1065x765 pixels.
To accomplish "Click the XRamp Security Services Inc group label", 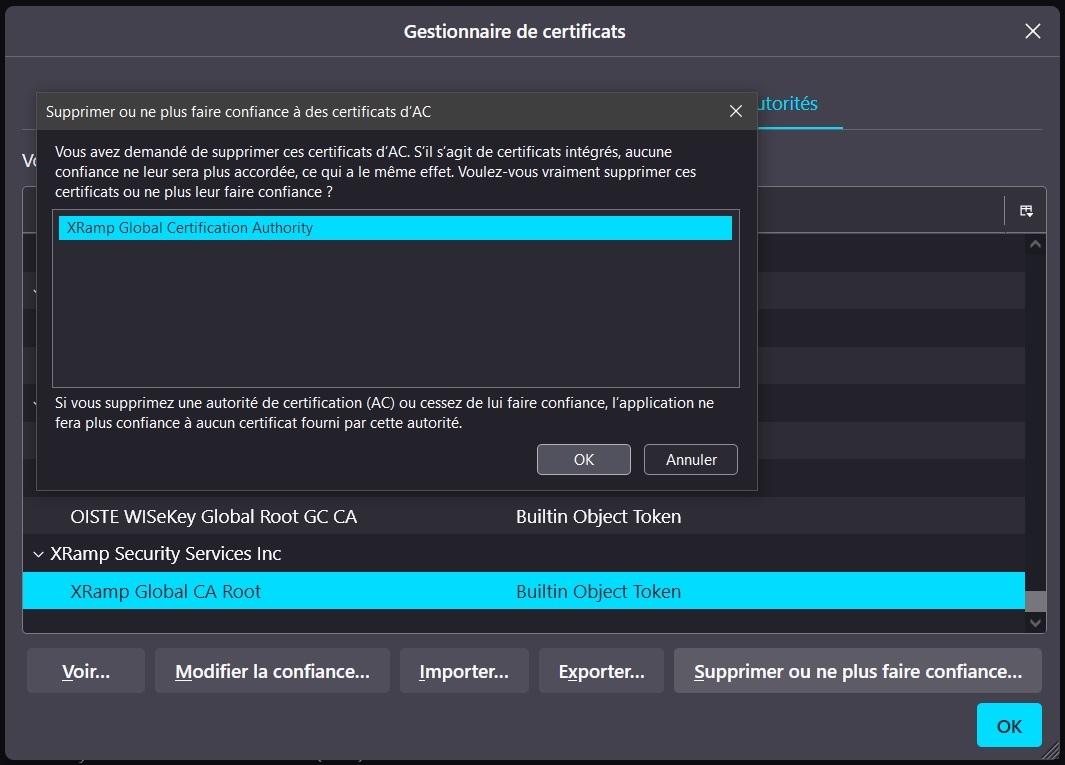I will pyautogui.click(x=166, y=554).
